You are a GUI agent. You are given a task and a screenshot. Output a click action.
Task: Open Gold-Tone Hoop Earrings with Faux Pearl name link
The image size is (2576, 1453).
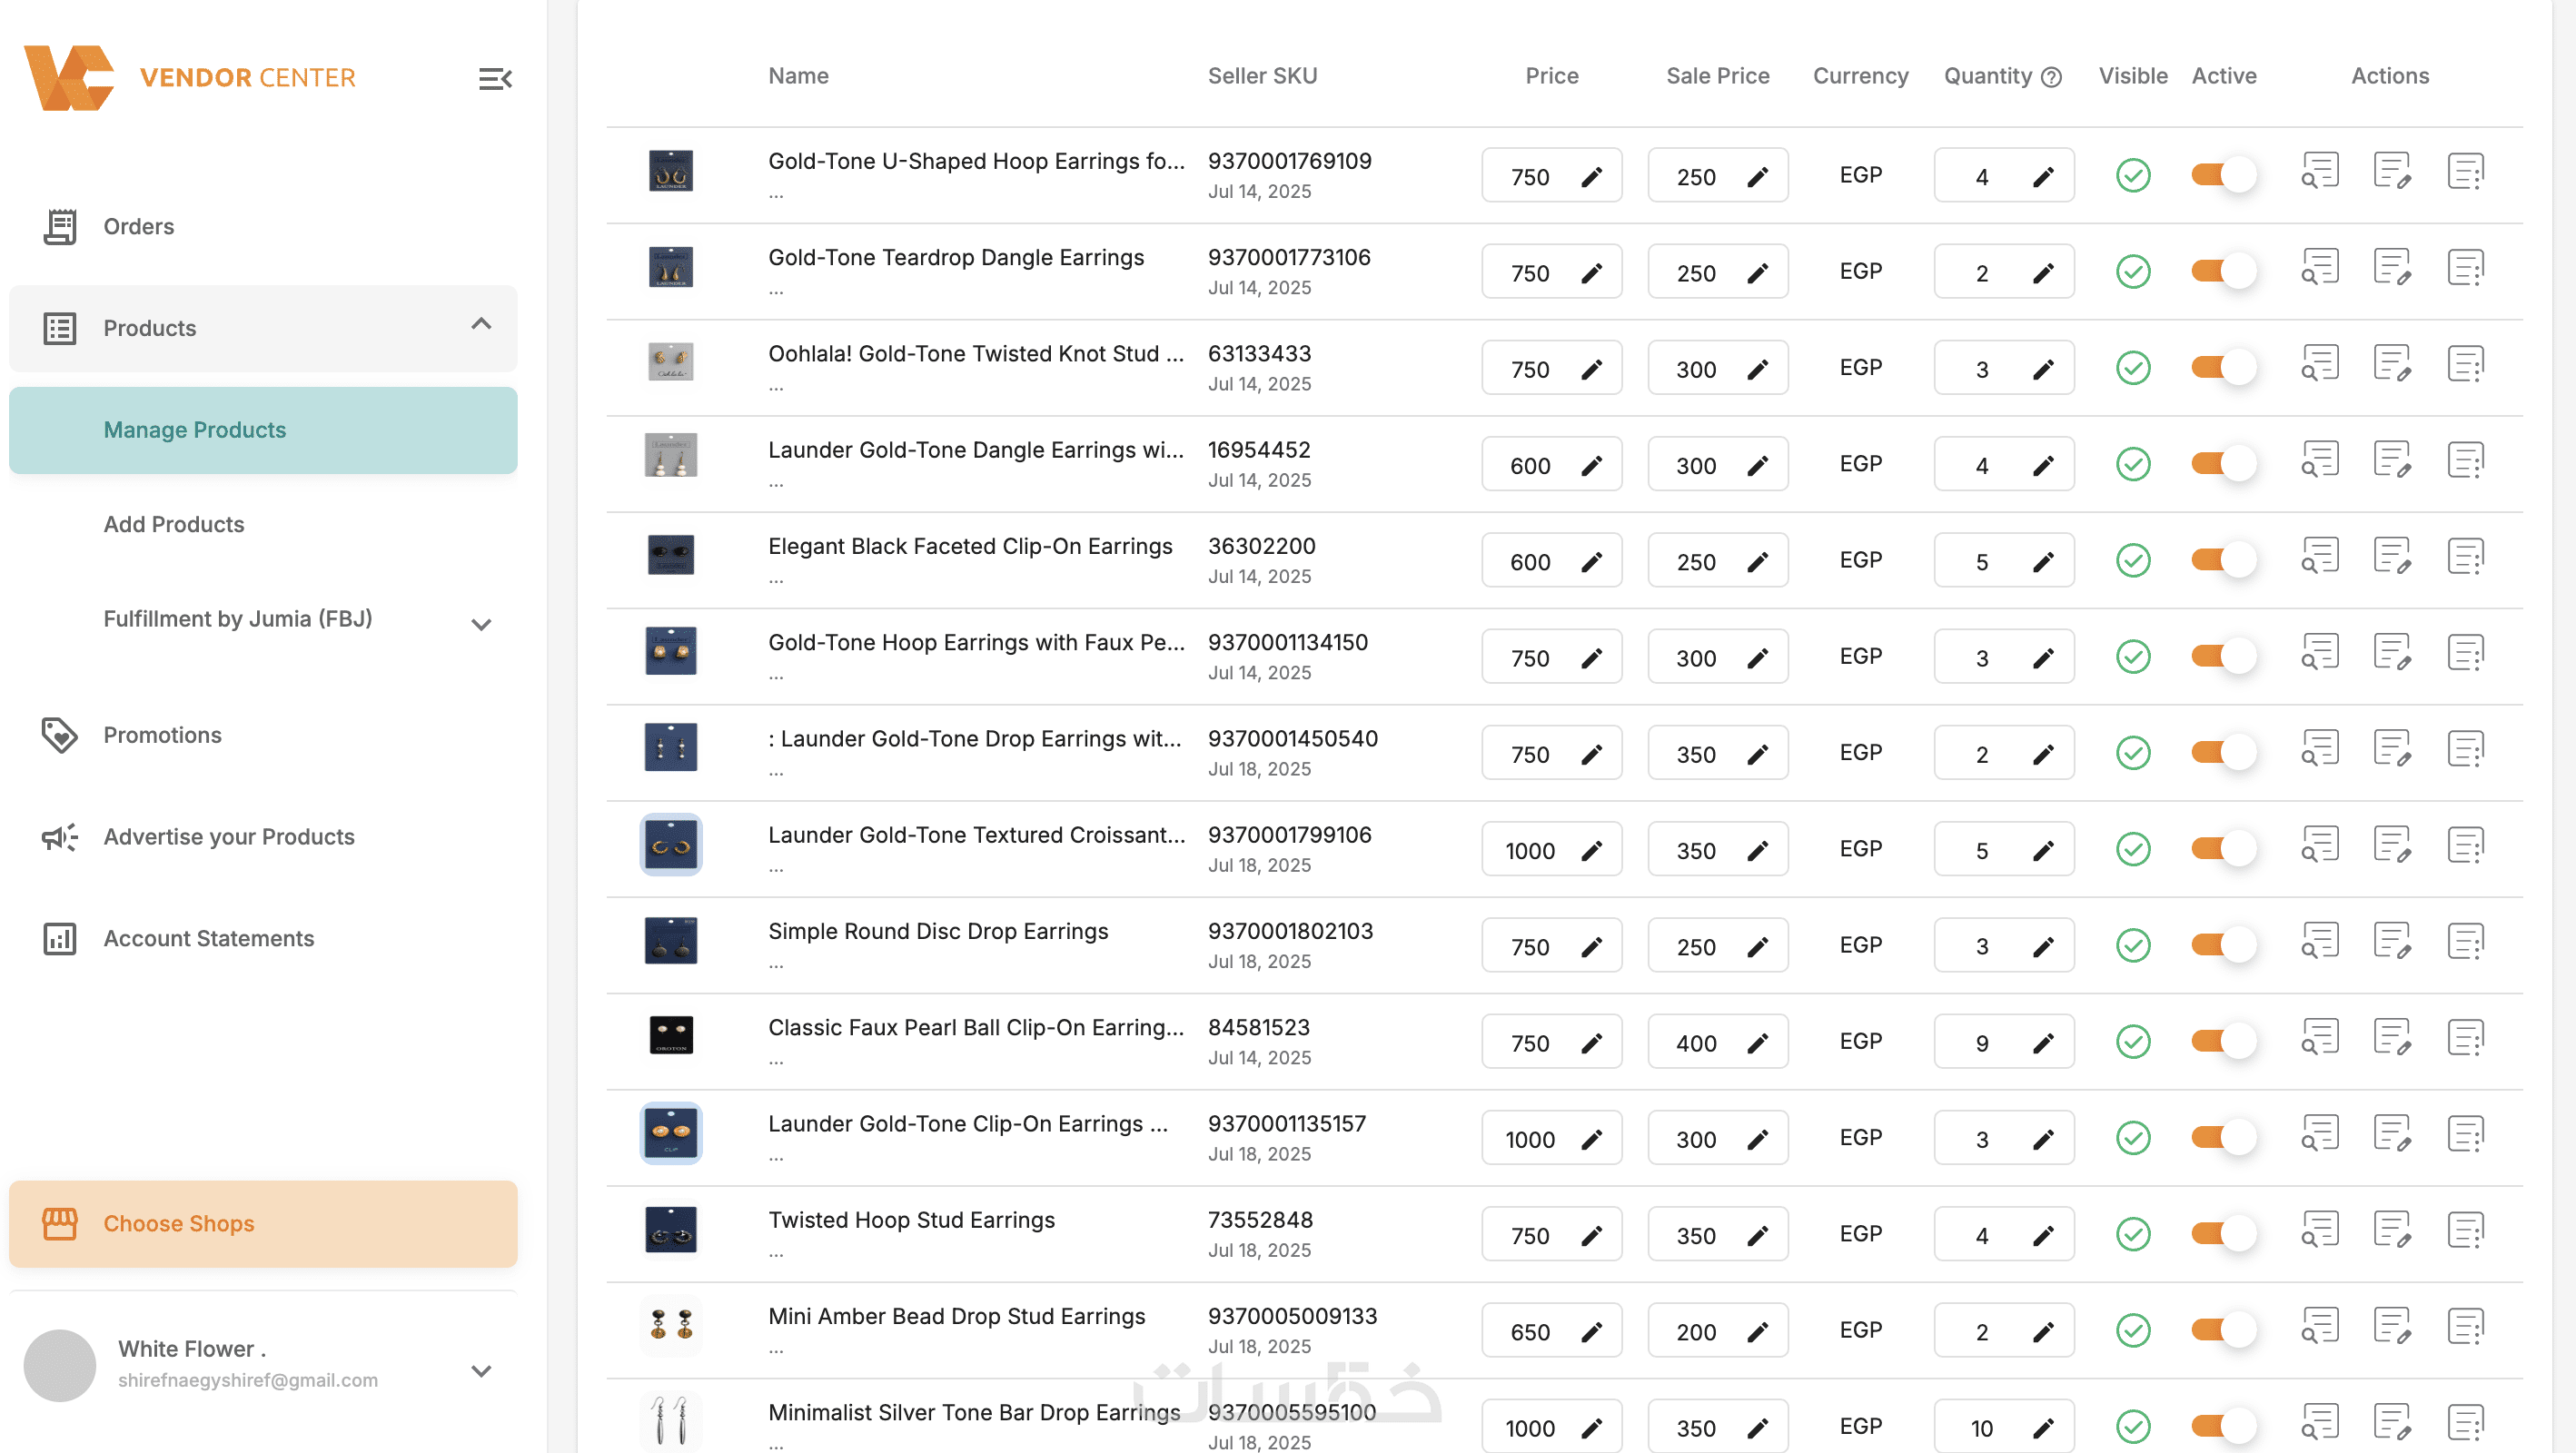pyautogui.click(x=975, y=642)
